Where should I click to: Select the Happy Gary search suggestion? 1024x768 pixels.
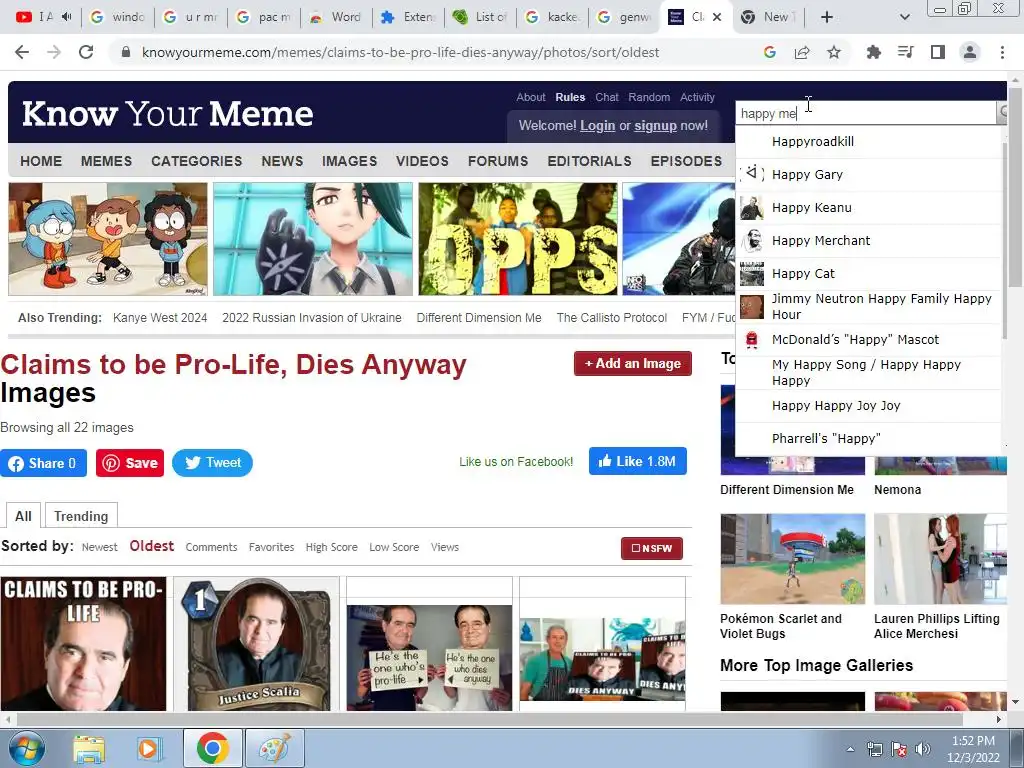tap(869, 174)
